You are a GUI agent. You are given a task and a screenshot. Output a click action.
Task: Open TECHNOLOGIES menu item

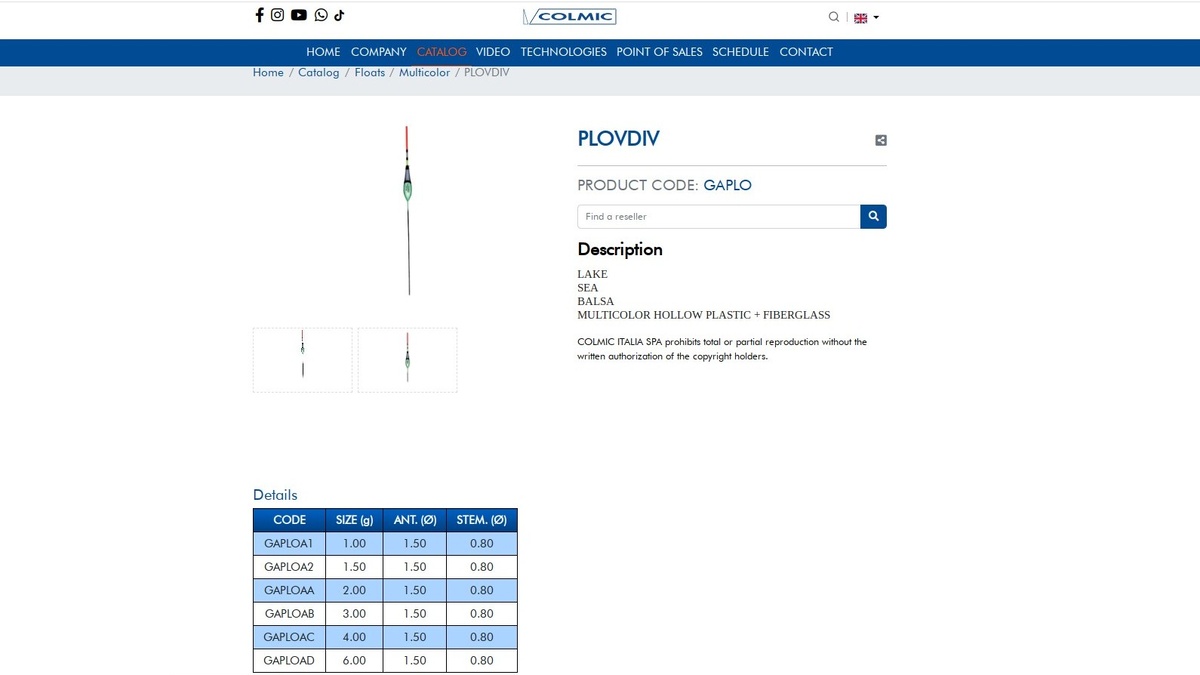(564, 52)
